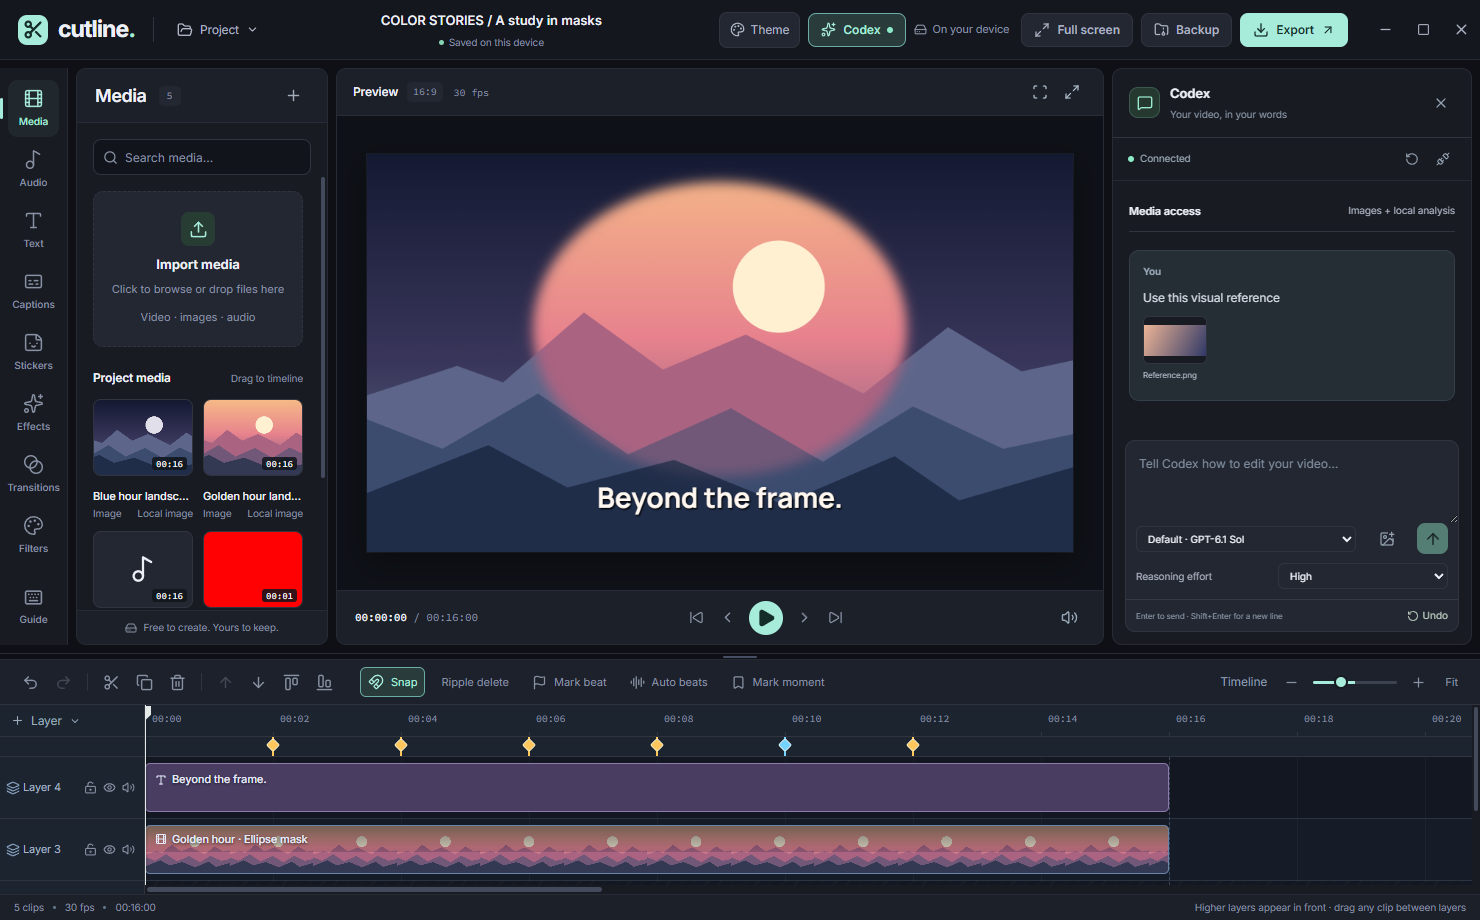
Task: Close the Codex panel
Action: click(1441, 103)
